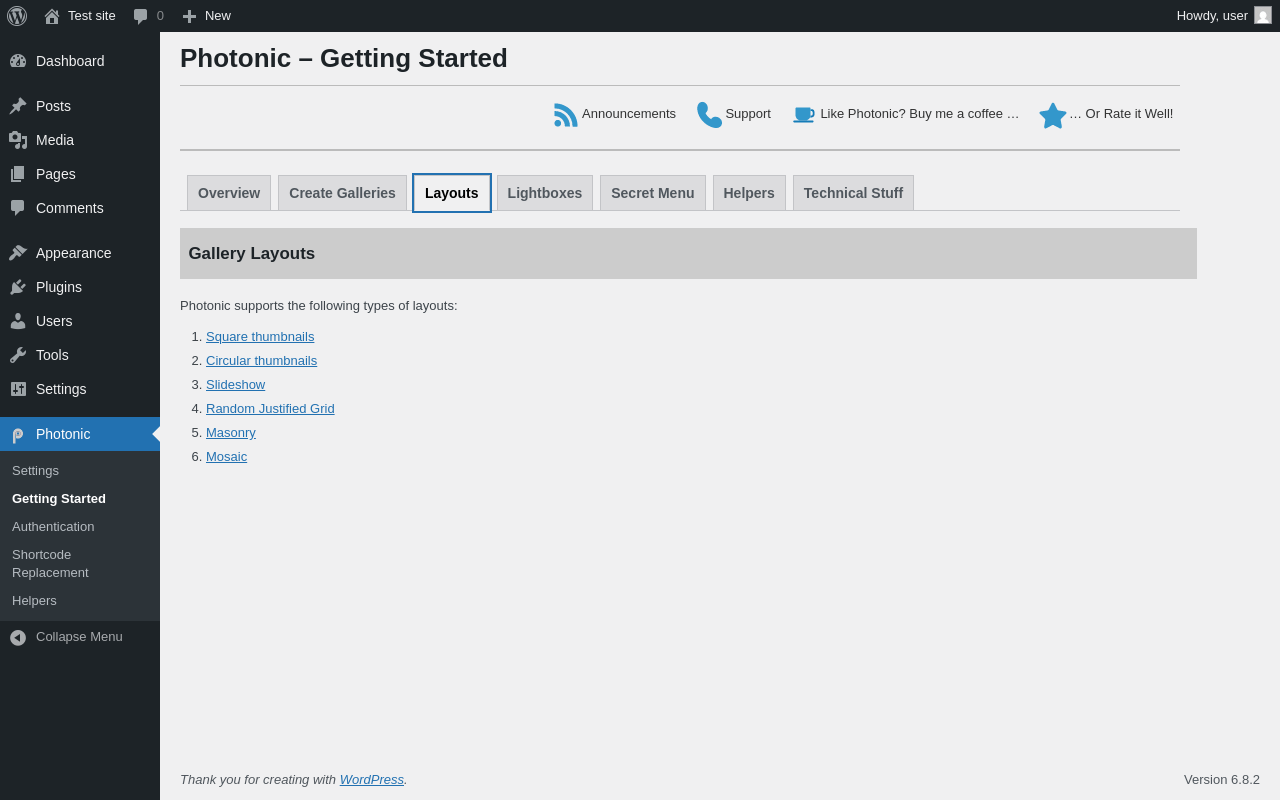
Task: Click the home icon beside Test site
Action: click(52, 16)
